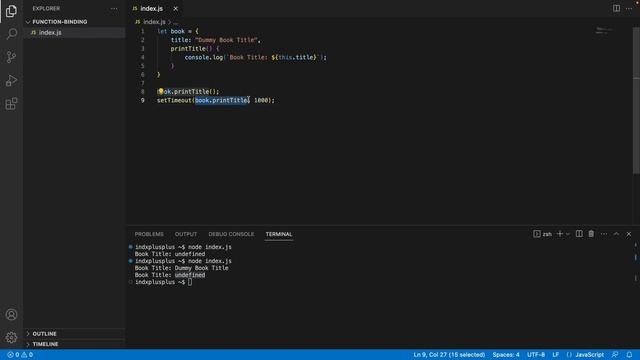This screenshot has width=640, height=360.
Task: Switch to the OUTPUT panel tab
Action: pyautogui.click(x=186, y=234)
